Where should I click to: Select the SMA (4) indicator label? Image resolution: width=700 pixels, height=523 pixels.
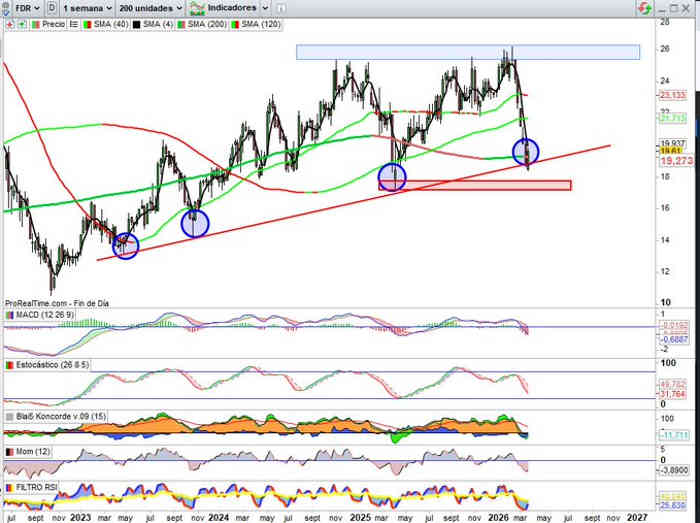click(153, 22)
